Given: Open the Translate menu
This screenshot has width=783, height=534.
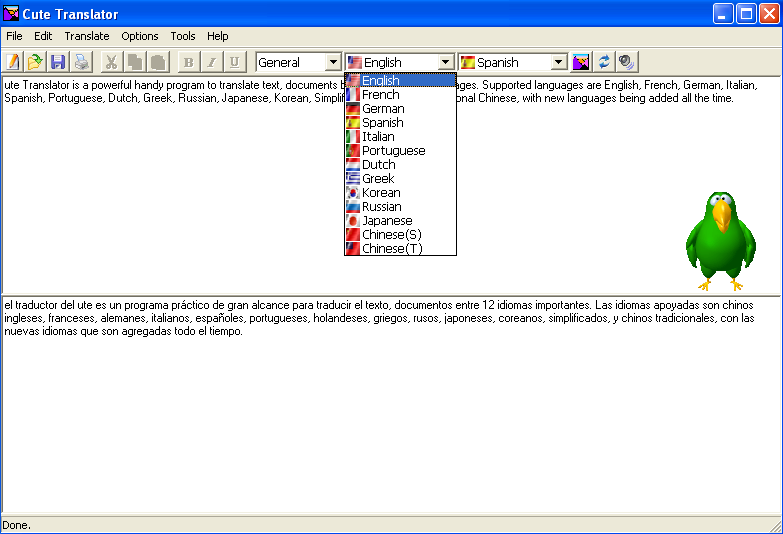Looking at the screenshot, I should 87,36.
